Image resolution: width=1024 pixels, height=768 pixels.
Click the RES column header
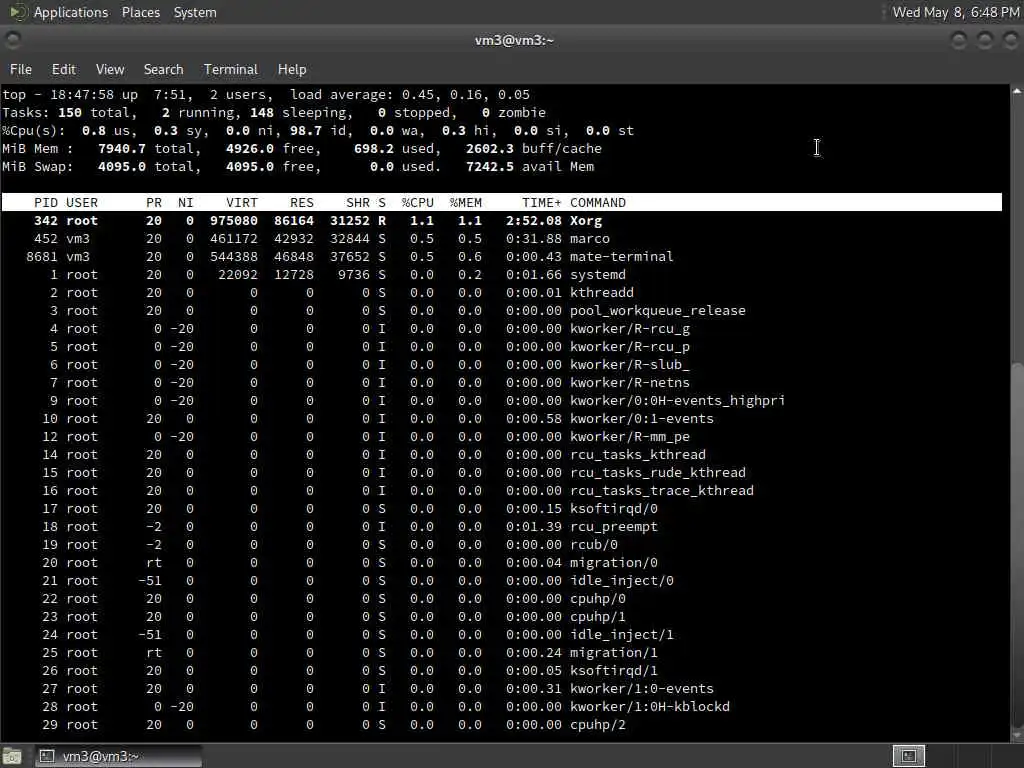click(302, 202)
